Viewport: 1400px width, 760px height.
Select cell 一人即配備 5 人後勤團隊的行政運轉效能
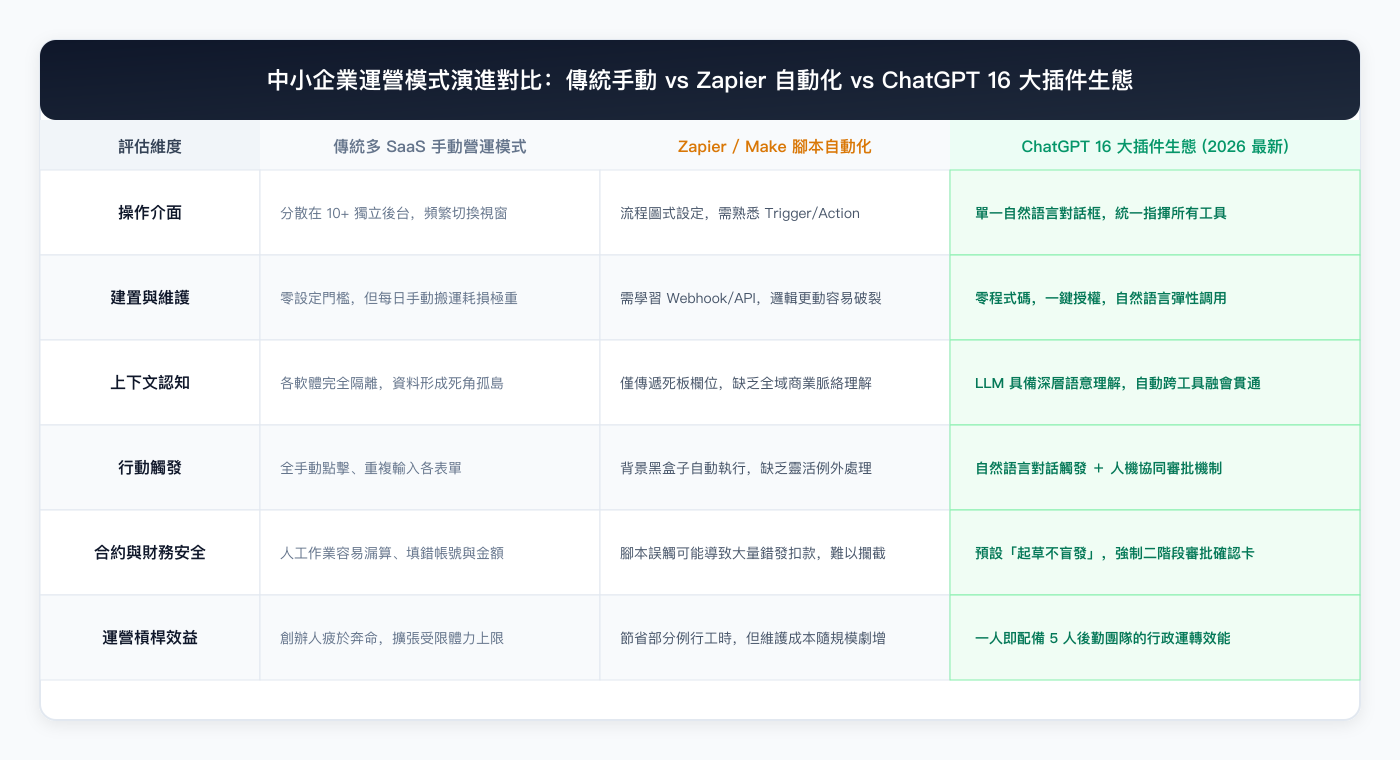(1155, 638)
